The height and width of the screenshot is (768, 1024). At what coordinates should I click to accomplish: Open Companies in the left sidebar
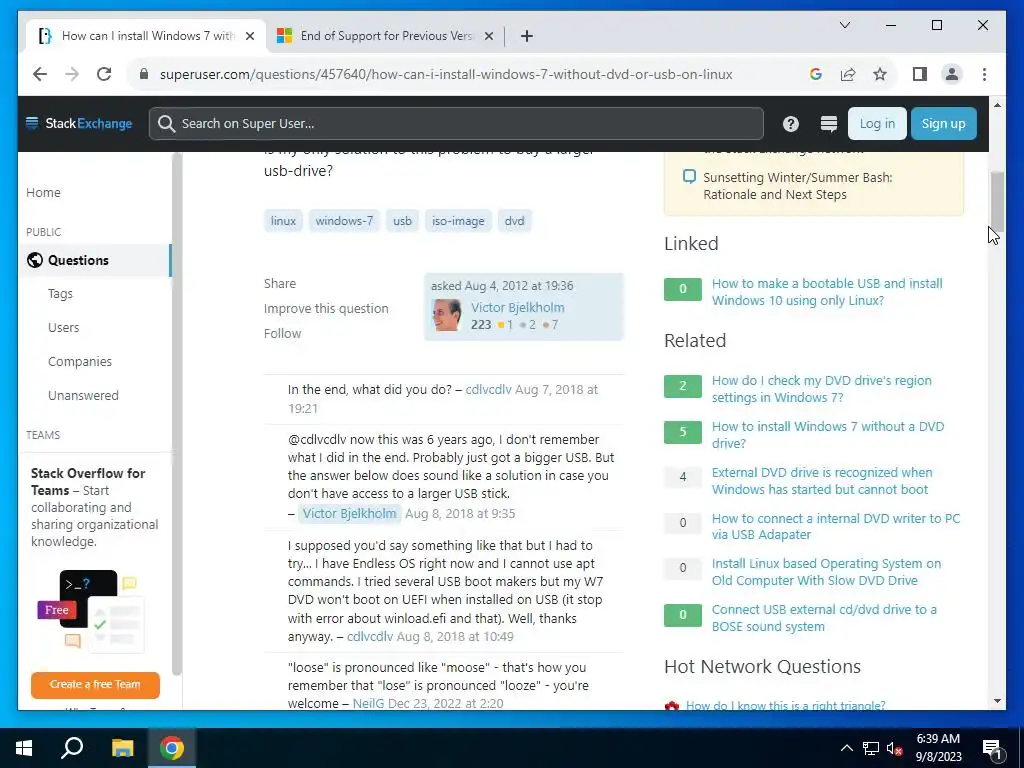coord(80,362)
